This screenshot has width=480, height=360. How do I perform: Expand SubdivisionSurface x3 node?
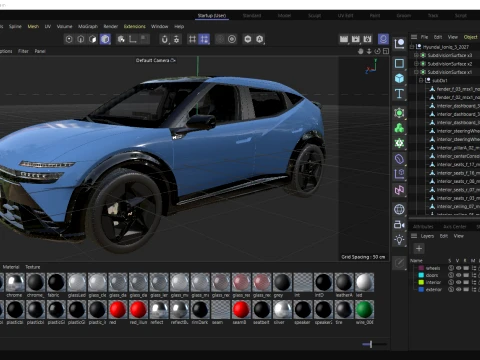point(416,55)
